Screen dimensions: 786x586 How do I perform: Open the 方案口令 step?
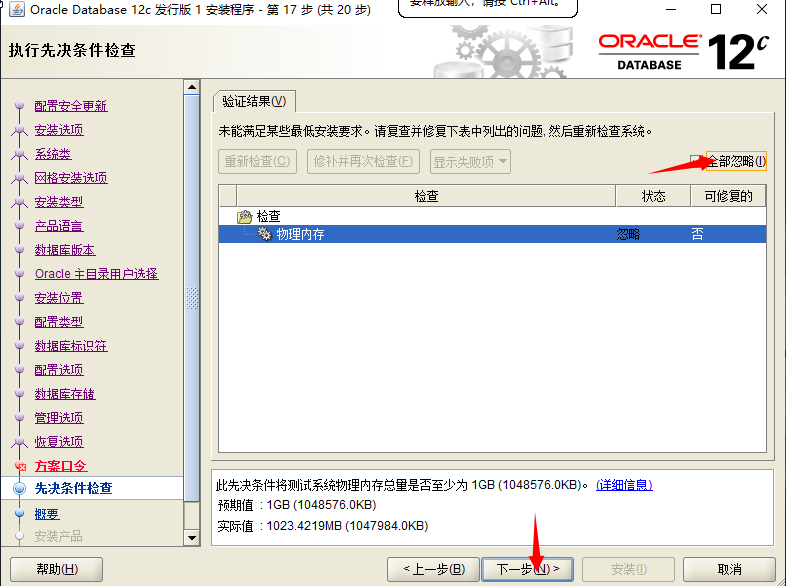(x=61, y=466)
